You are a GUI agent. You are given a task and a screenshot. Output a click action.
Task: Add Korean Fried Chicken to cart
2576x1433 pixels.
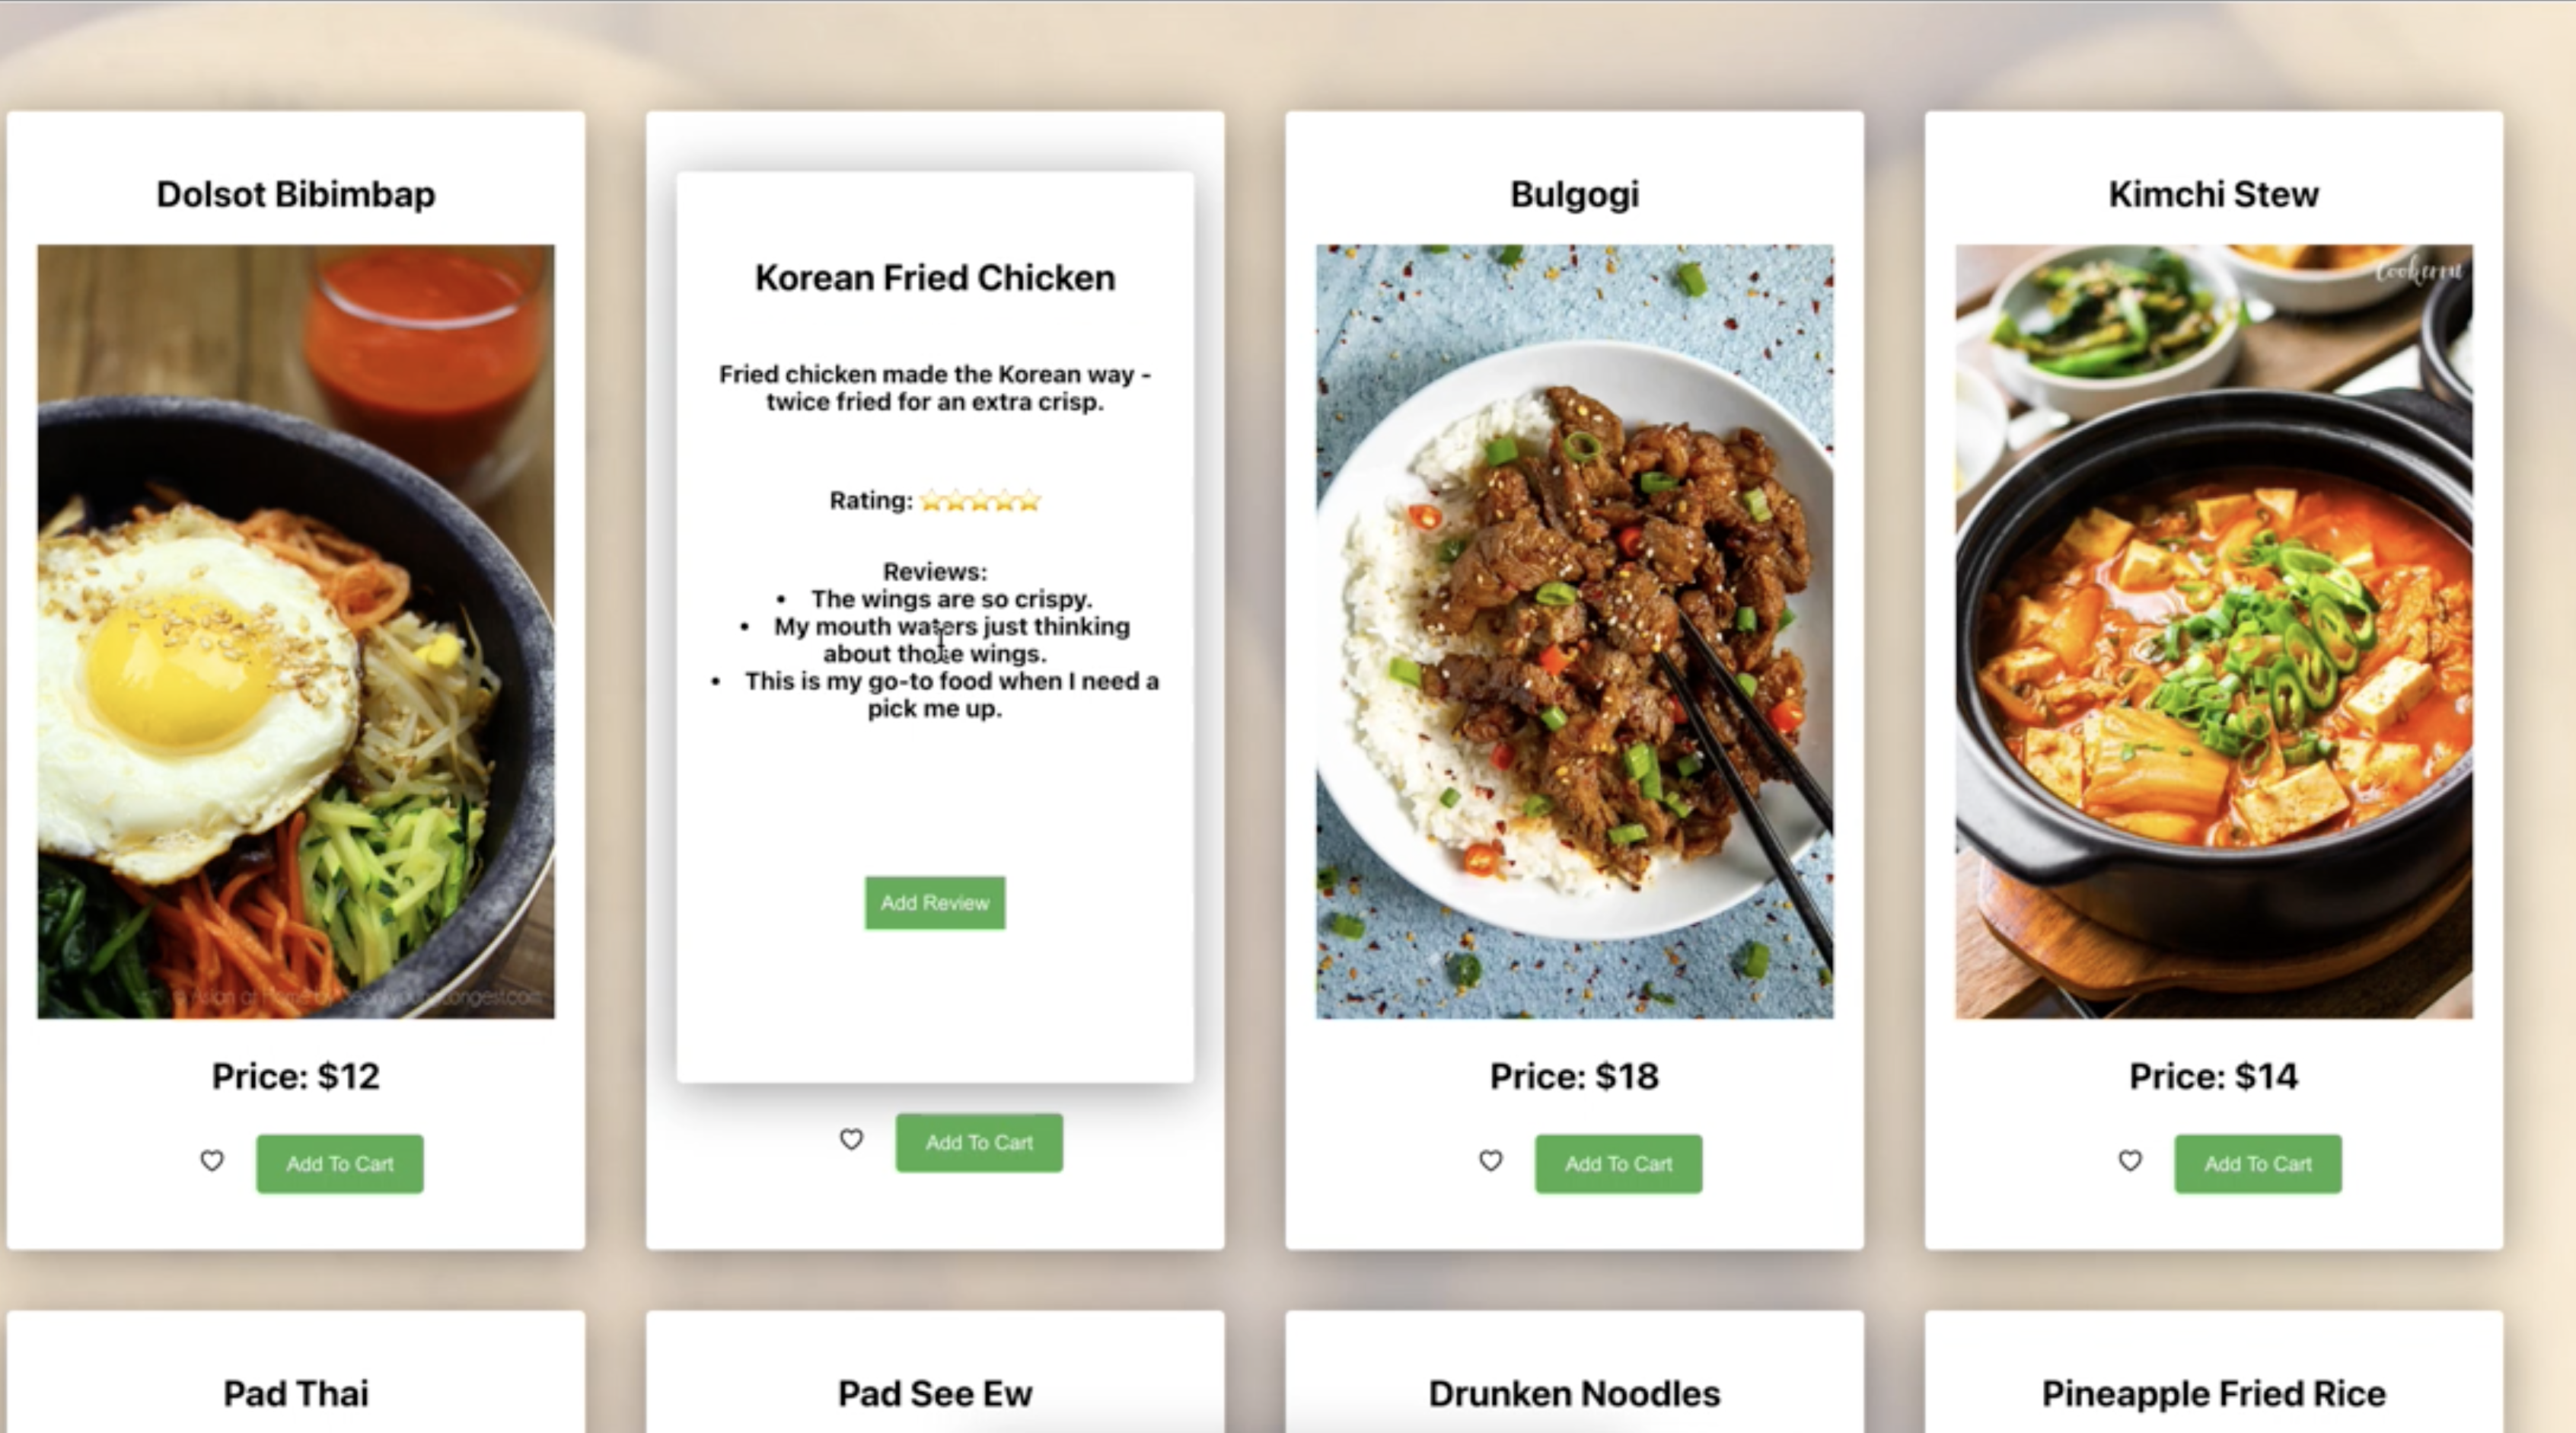(979, 1142)
